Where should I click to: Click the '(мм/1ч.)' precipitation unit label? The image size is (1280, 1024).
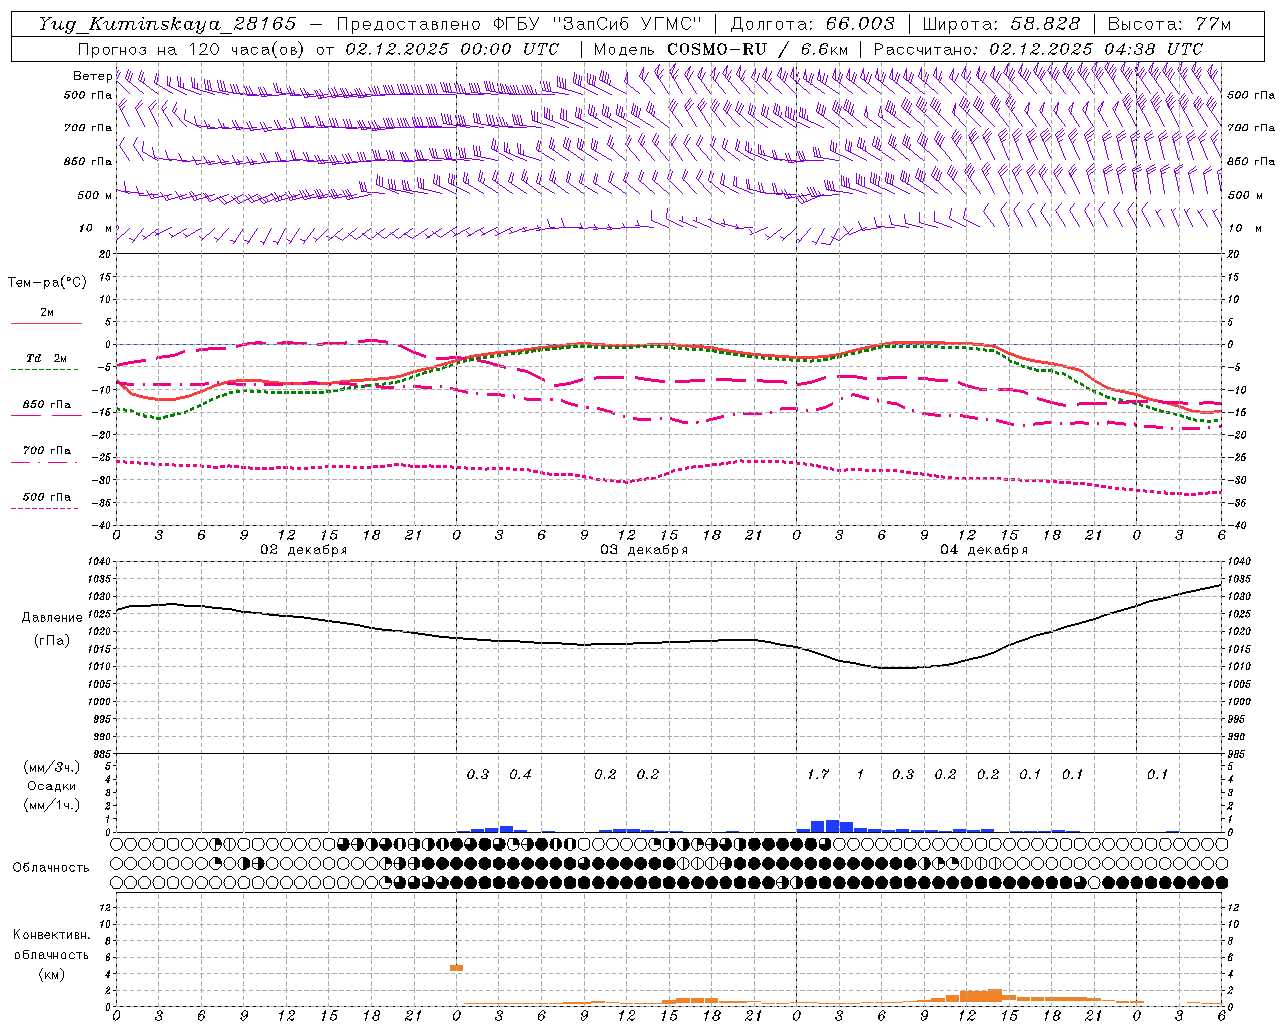51,805
